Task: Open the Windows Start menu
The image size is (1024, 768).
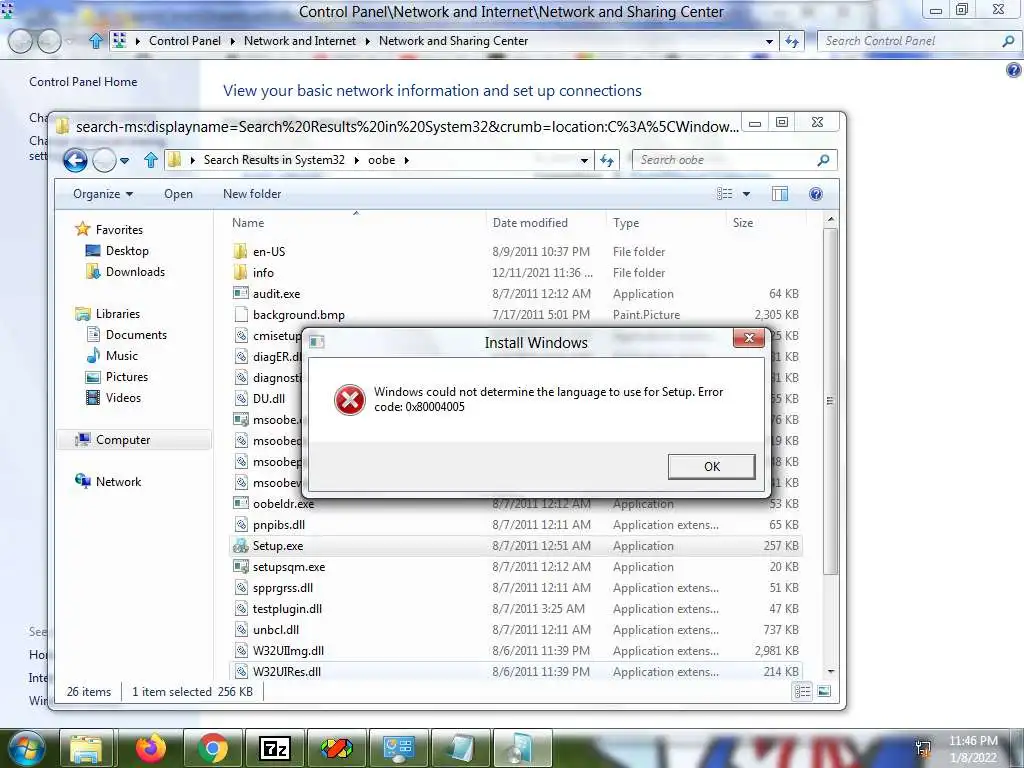Action: click(24, 748)
